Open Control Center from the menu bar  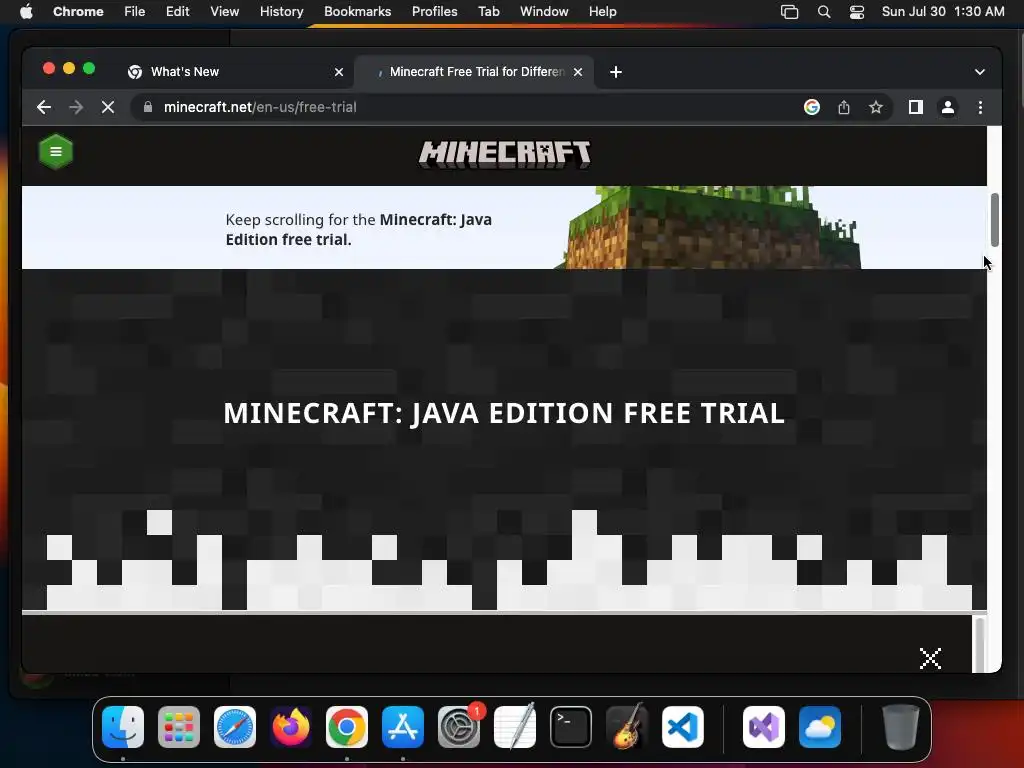coord(857,12)
